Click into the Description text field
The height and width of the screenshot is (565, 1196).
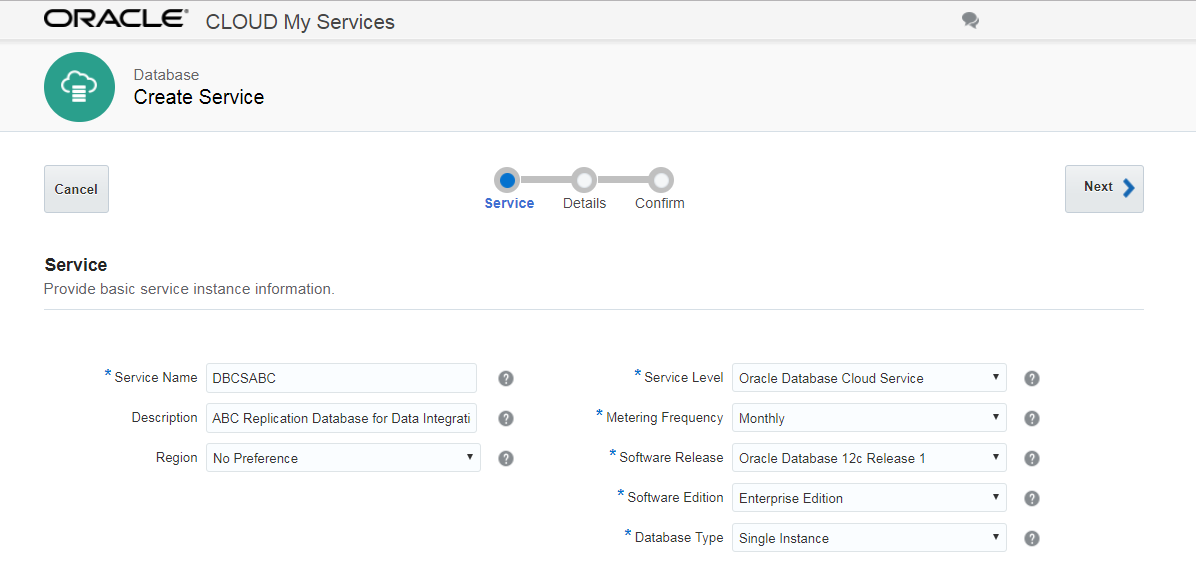(x=341, y=418)
